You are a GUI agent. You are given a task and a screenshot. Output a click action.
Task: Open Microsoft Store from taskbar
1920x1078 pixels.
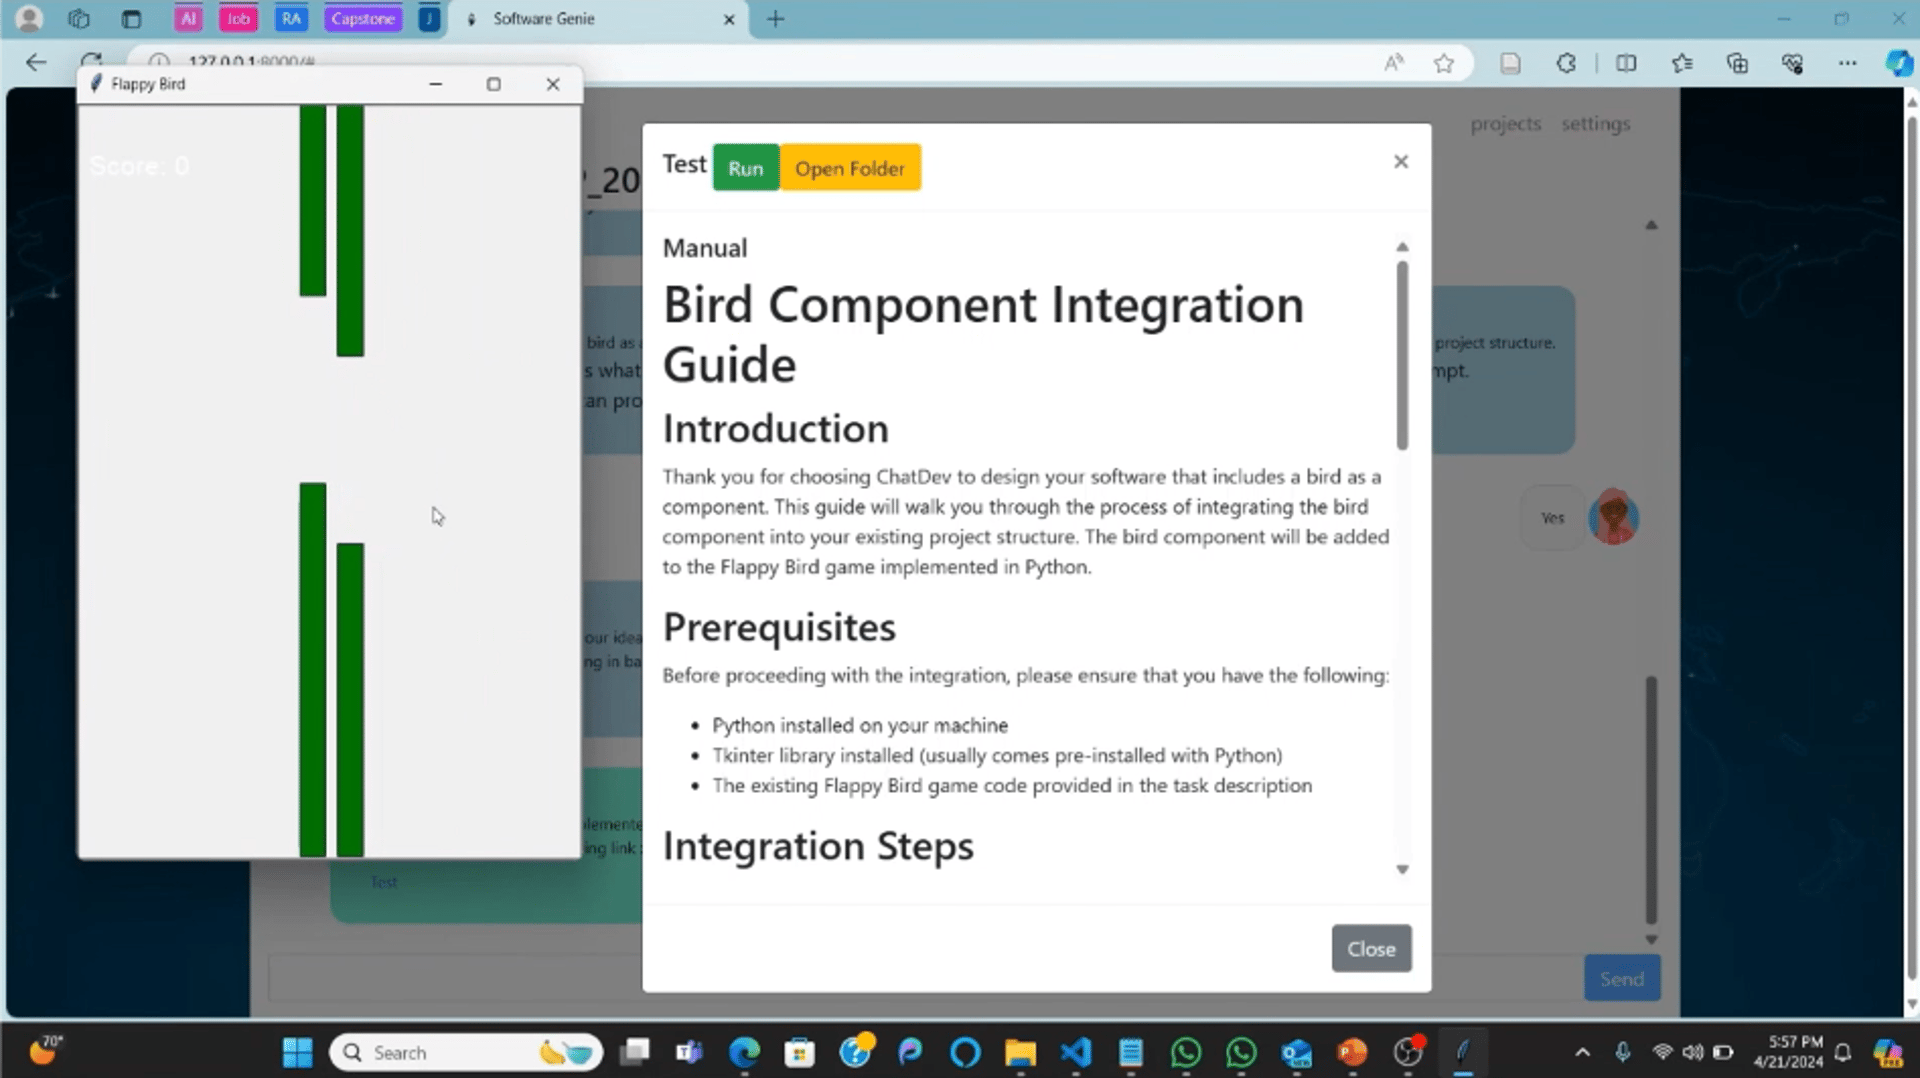(x=799, y=1052)
